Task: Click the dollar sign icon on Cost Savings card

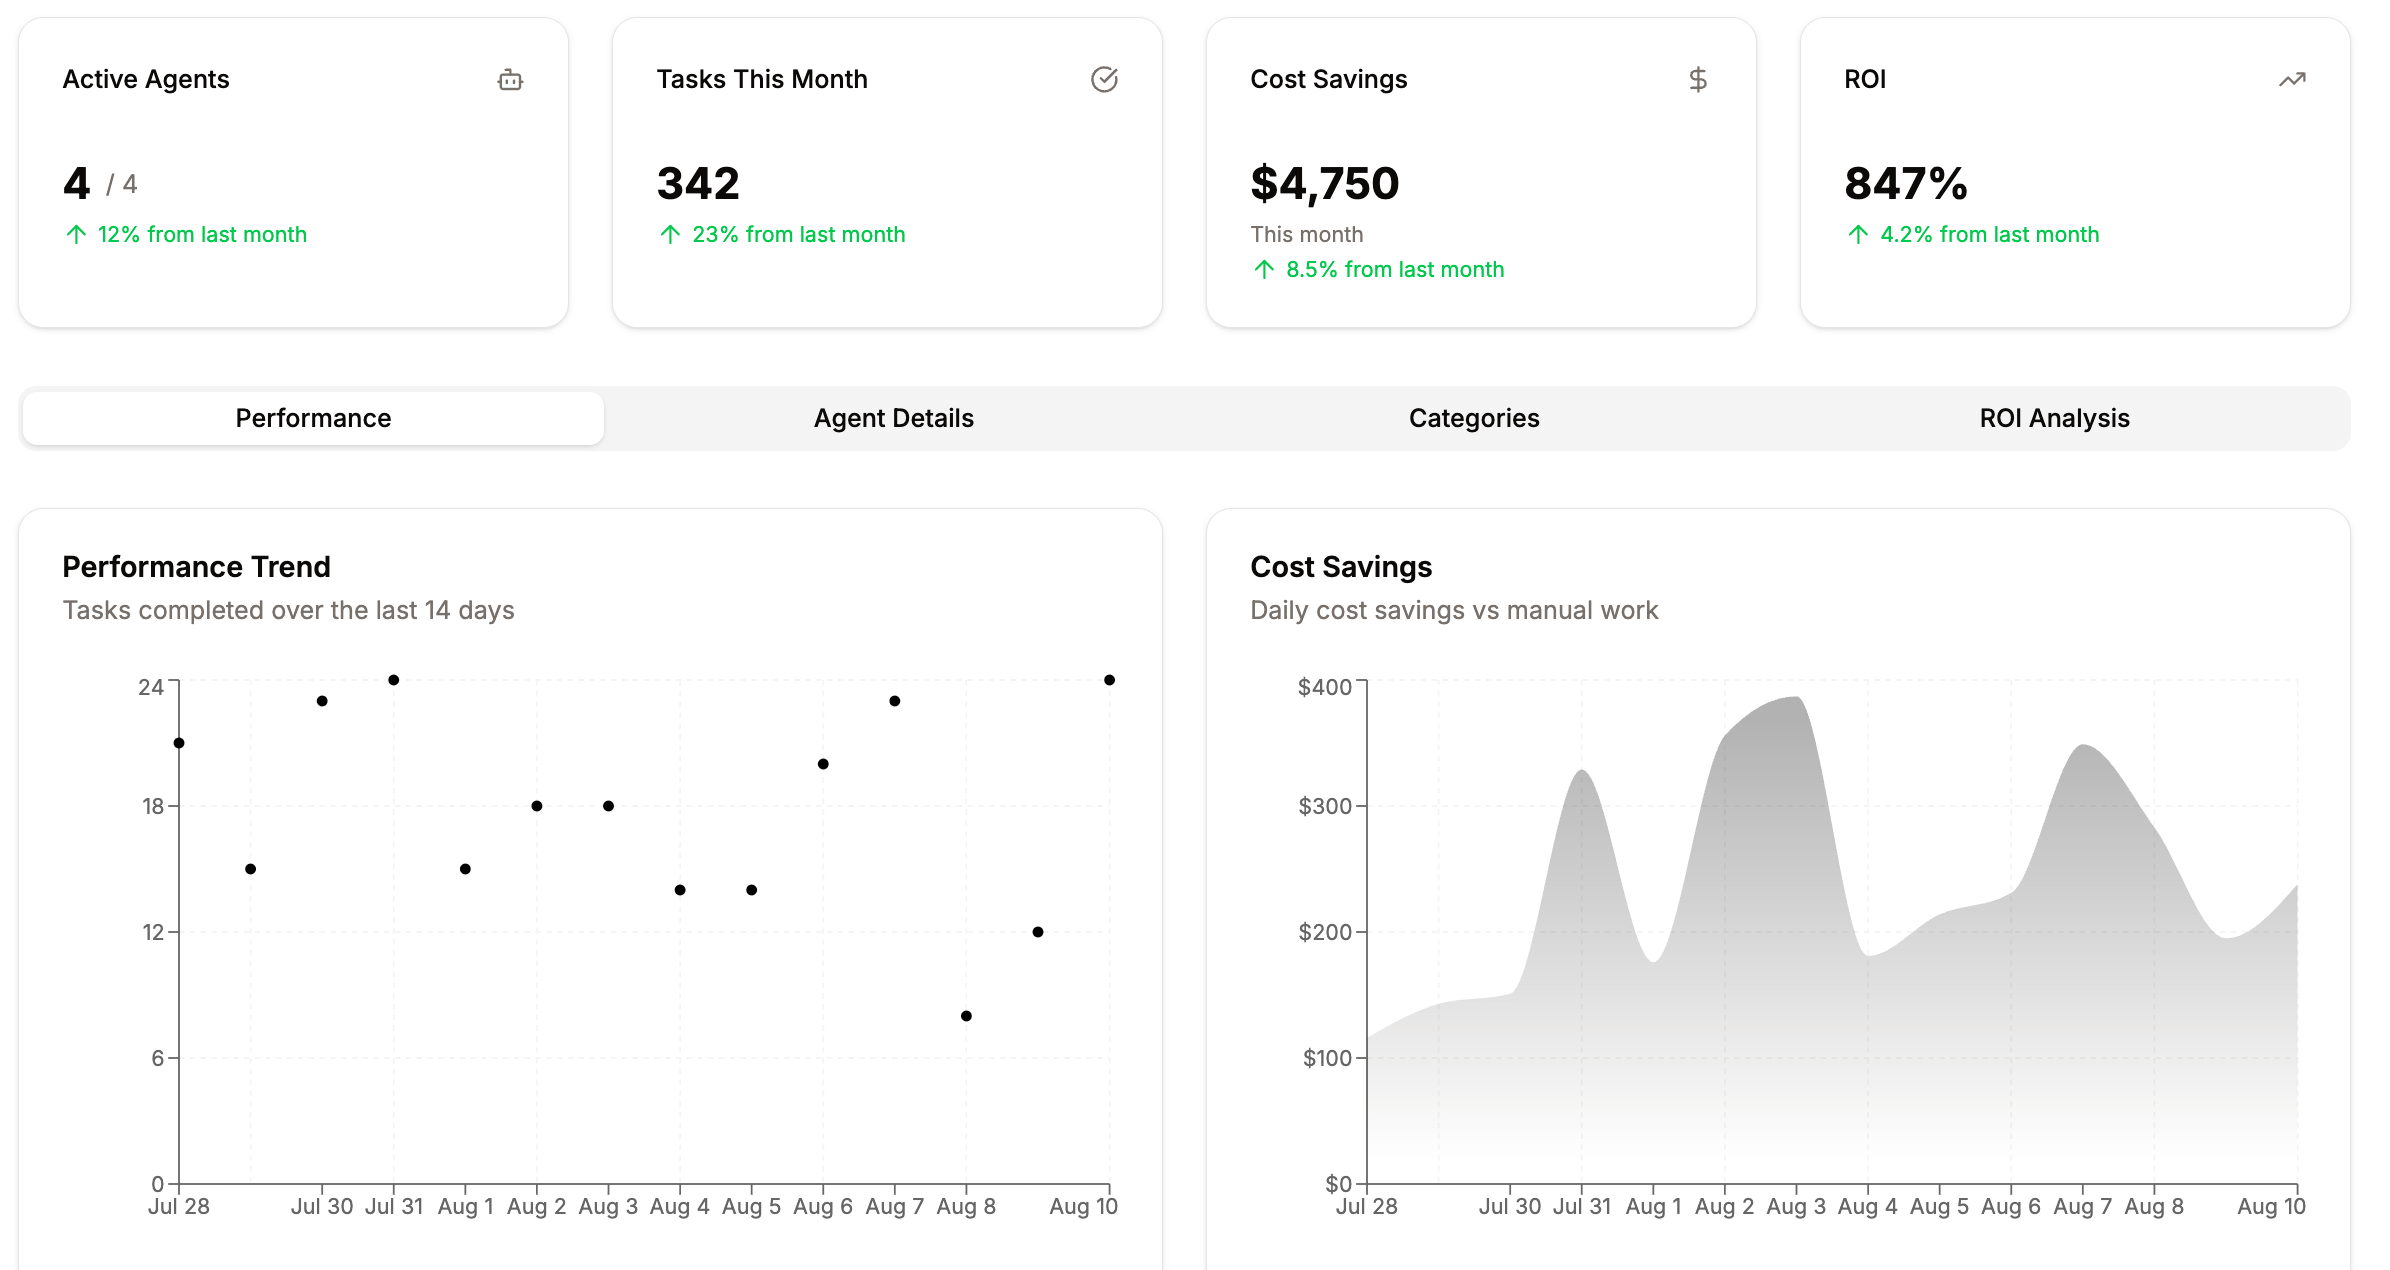Action: coord(1696,79)
